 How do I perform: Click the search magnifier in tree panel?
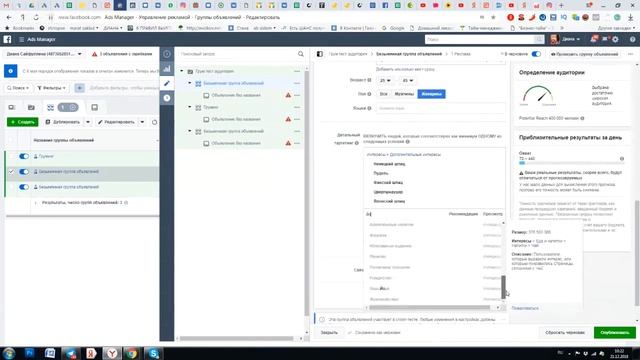click(301, 54)
